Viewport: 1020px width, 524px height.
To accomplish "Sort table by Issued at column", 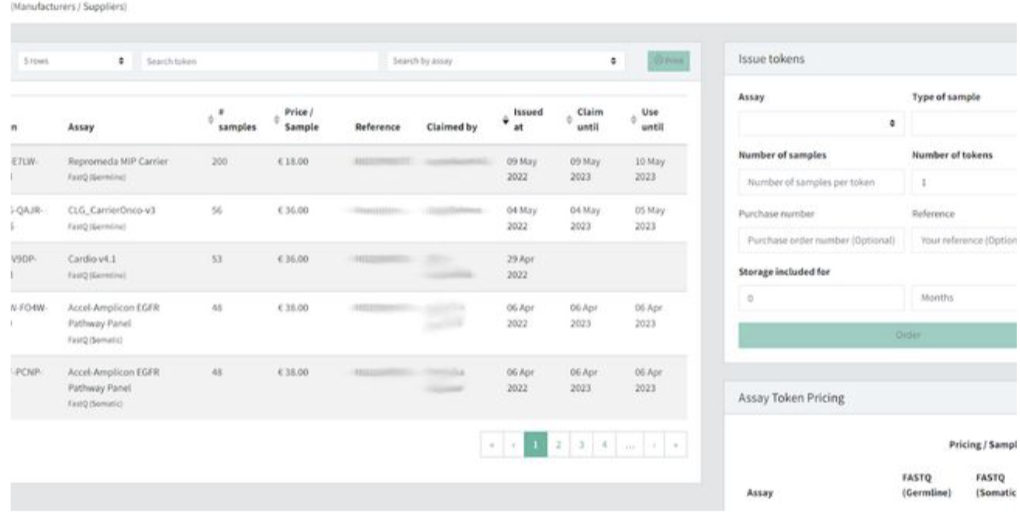I will [x=526, y=120].
